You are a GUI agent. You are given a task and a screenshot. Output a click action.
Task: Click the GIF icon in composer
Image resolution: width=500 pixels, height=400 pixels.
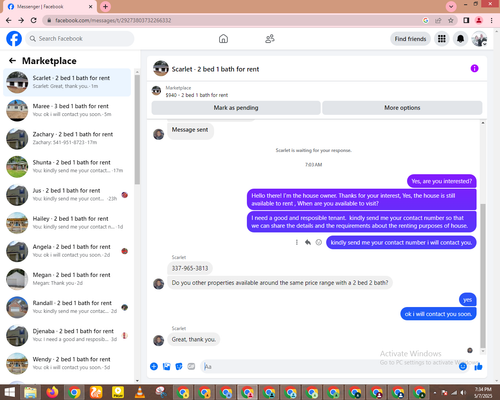191,367
